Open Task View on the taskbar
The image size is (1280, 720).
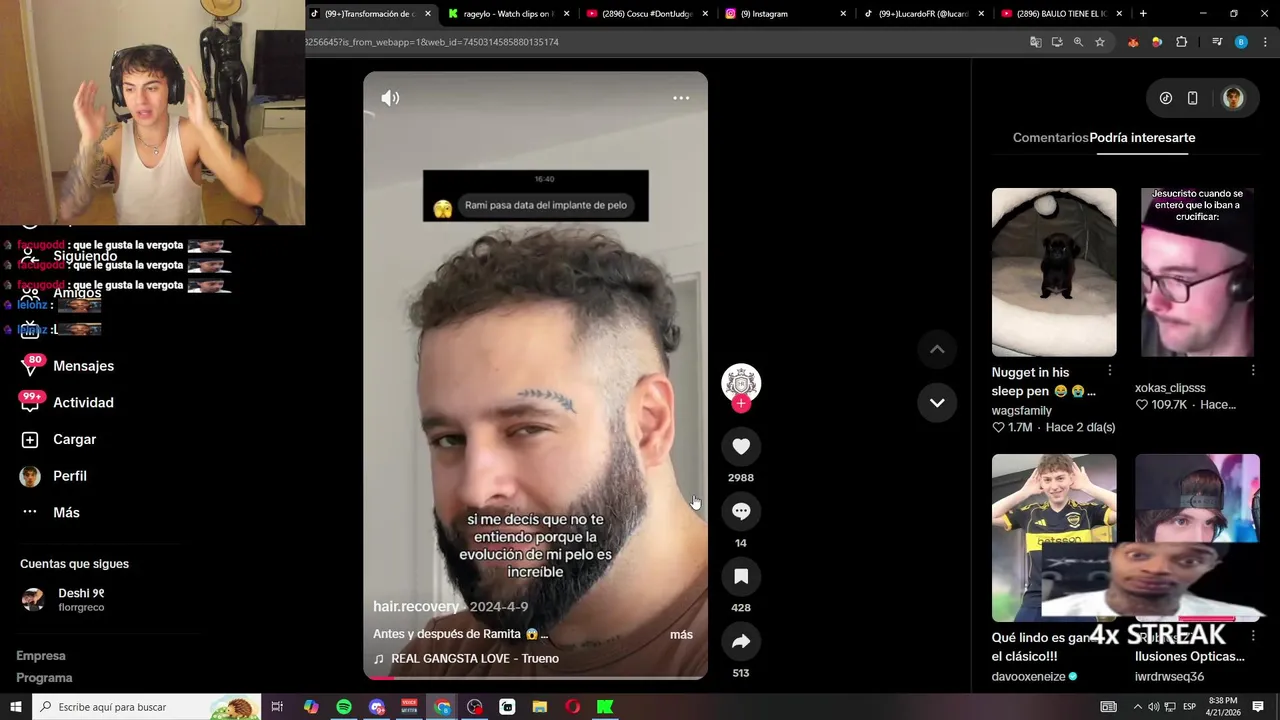pos(277,707)
